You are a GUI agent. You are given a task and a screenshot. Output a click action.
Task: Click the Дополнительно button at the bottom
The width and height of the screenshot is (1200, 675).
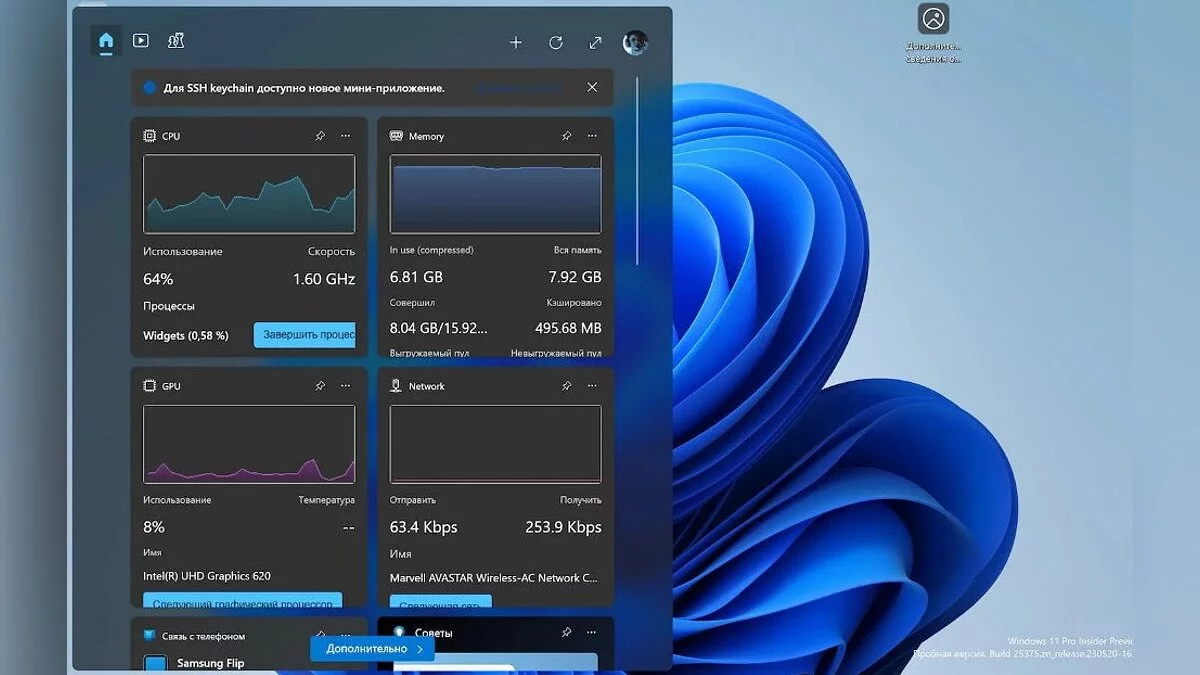coord(372,649)
